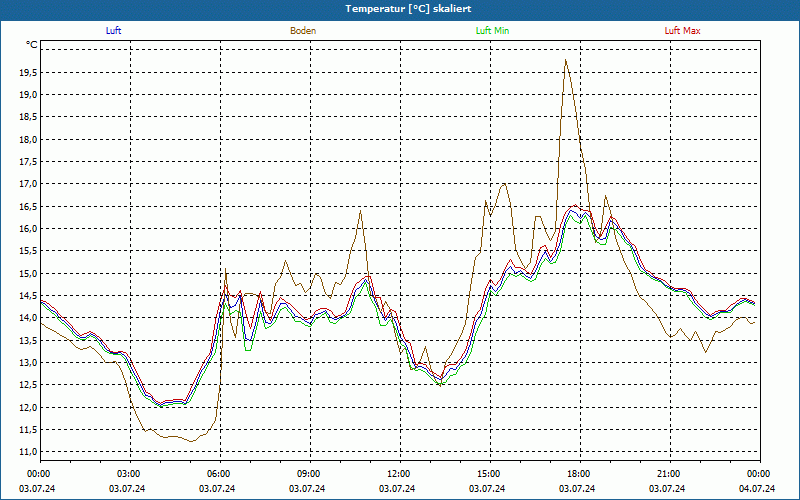Click the 16,5 y-axis value

[x=28, y=207]
